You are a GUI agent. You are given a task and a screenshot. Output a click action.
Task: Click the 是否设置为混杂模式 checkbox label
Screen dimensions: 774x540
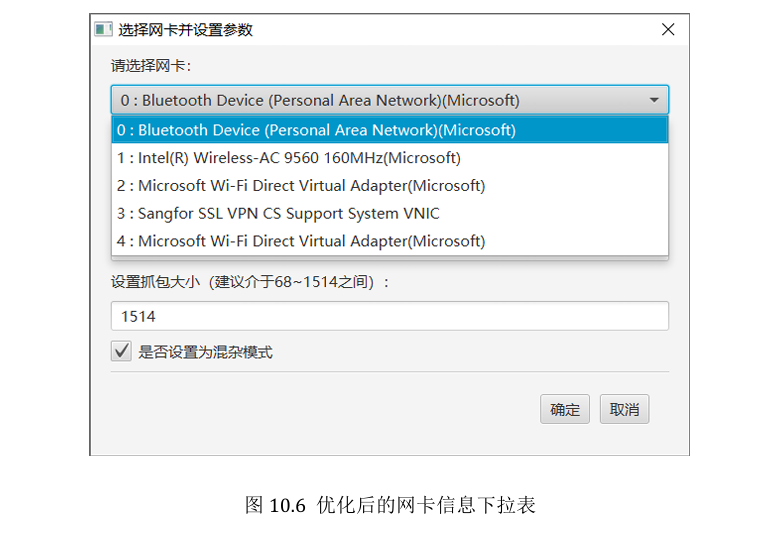pyautogui.click(x=205, y=352)
